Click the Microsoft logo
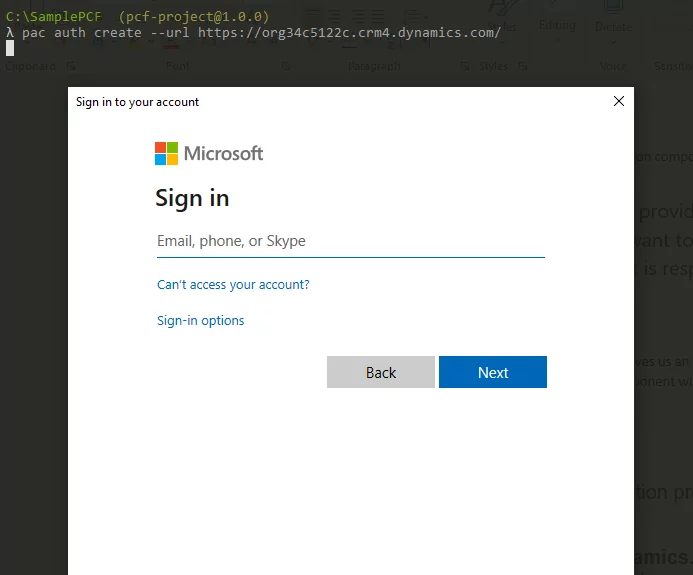693x575 pixels. pyautogui.click(x=209, y=153)
